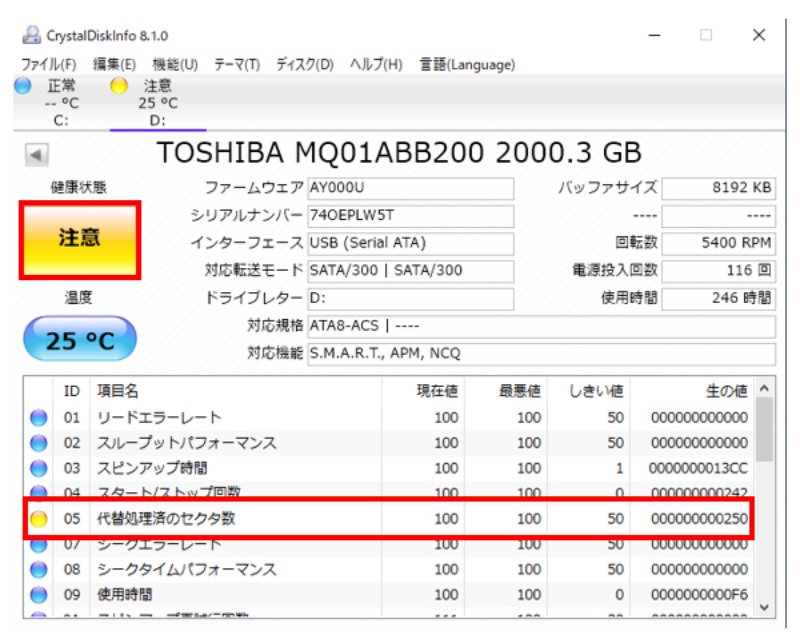
Task: Click the blue status icon for Read Error Rate row
Action: pos(38,418)
